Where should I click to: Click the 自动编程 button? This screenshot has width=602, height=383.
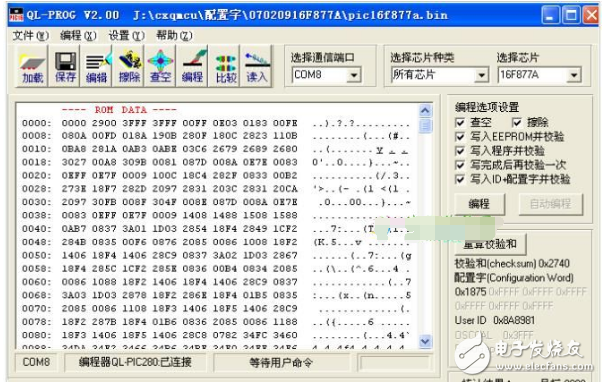[x=551, y=204]
